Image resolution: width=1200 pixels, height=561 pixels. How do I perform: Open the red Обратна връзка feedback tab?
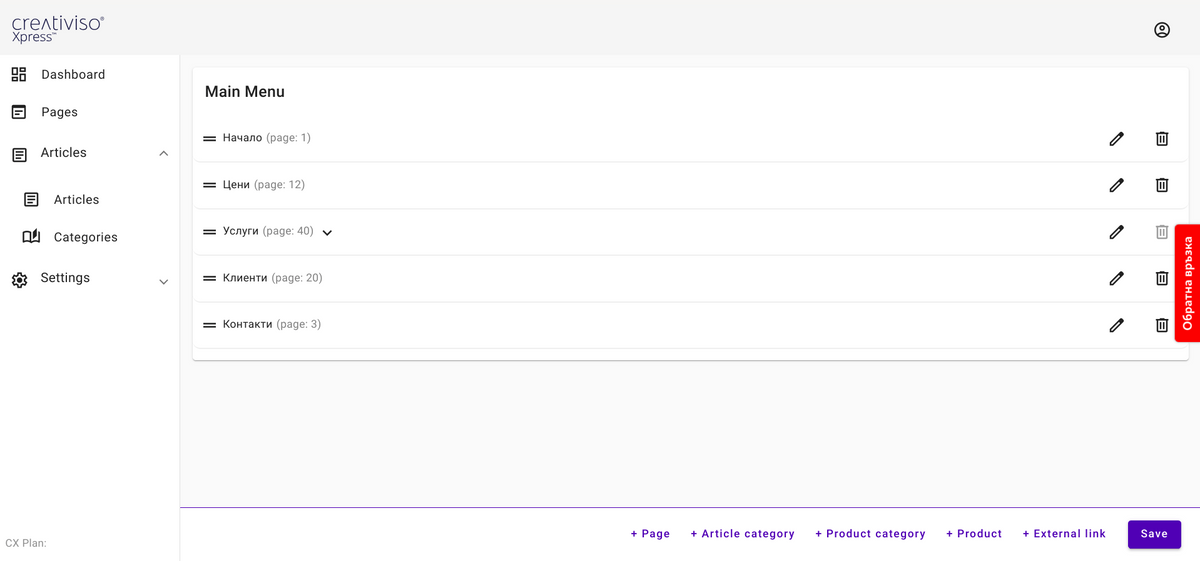(x=1187, y=283)
